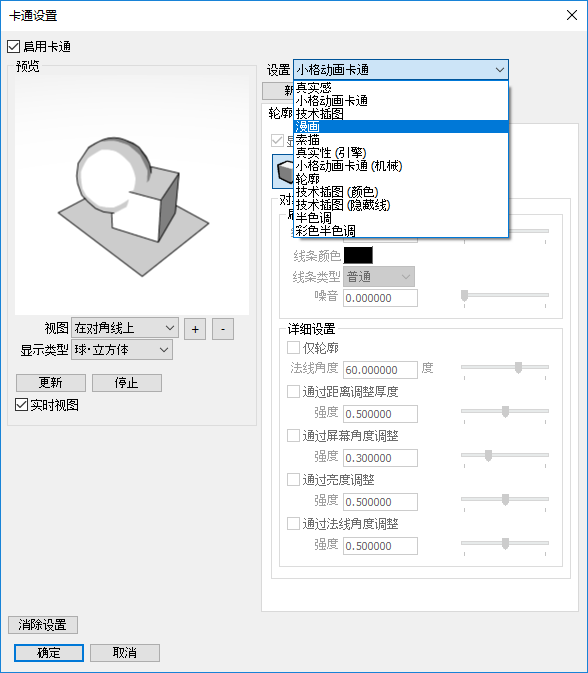
Task: Collapse the 设置 preset dropdown arrow
Action: click(x=500, y=70)
